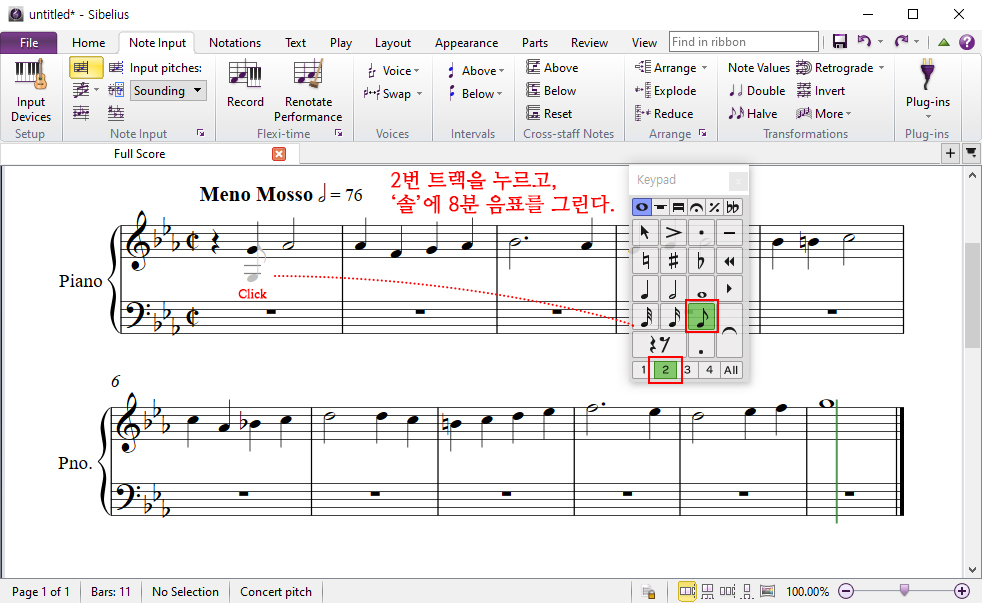This screenshot has height=603, width=982.
Task: Open the File tab
Action: [29, 43]
